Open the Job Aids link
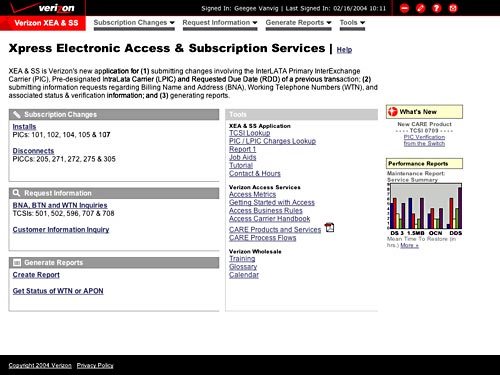The image size is (500, 375). [x=243, y=157]
